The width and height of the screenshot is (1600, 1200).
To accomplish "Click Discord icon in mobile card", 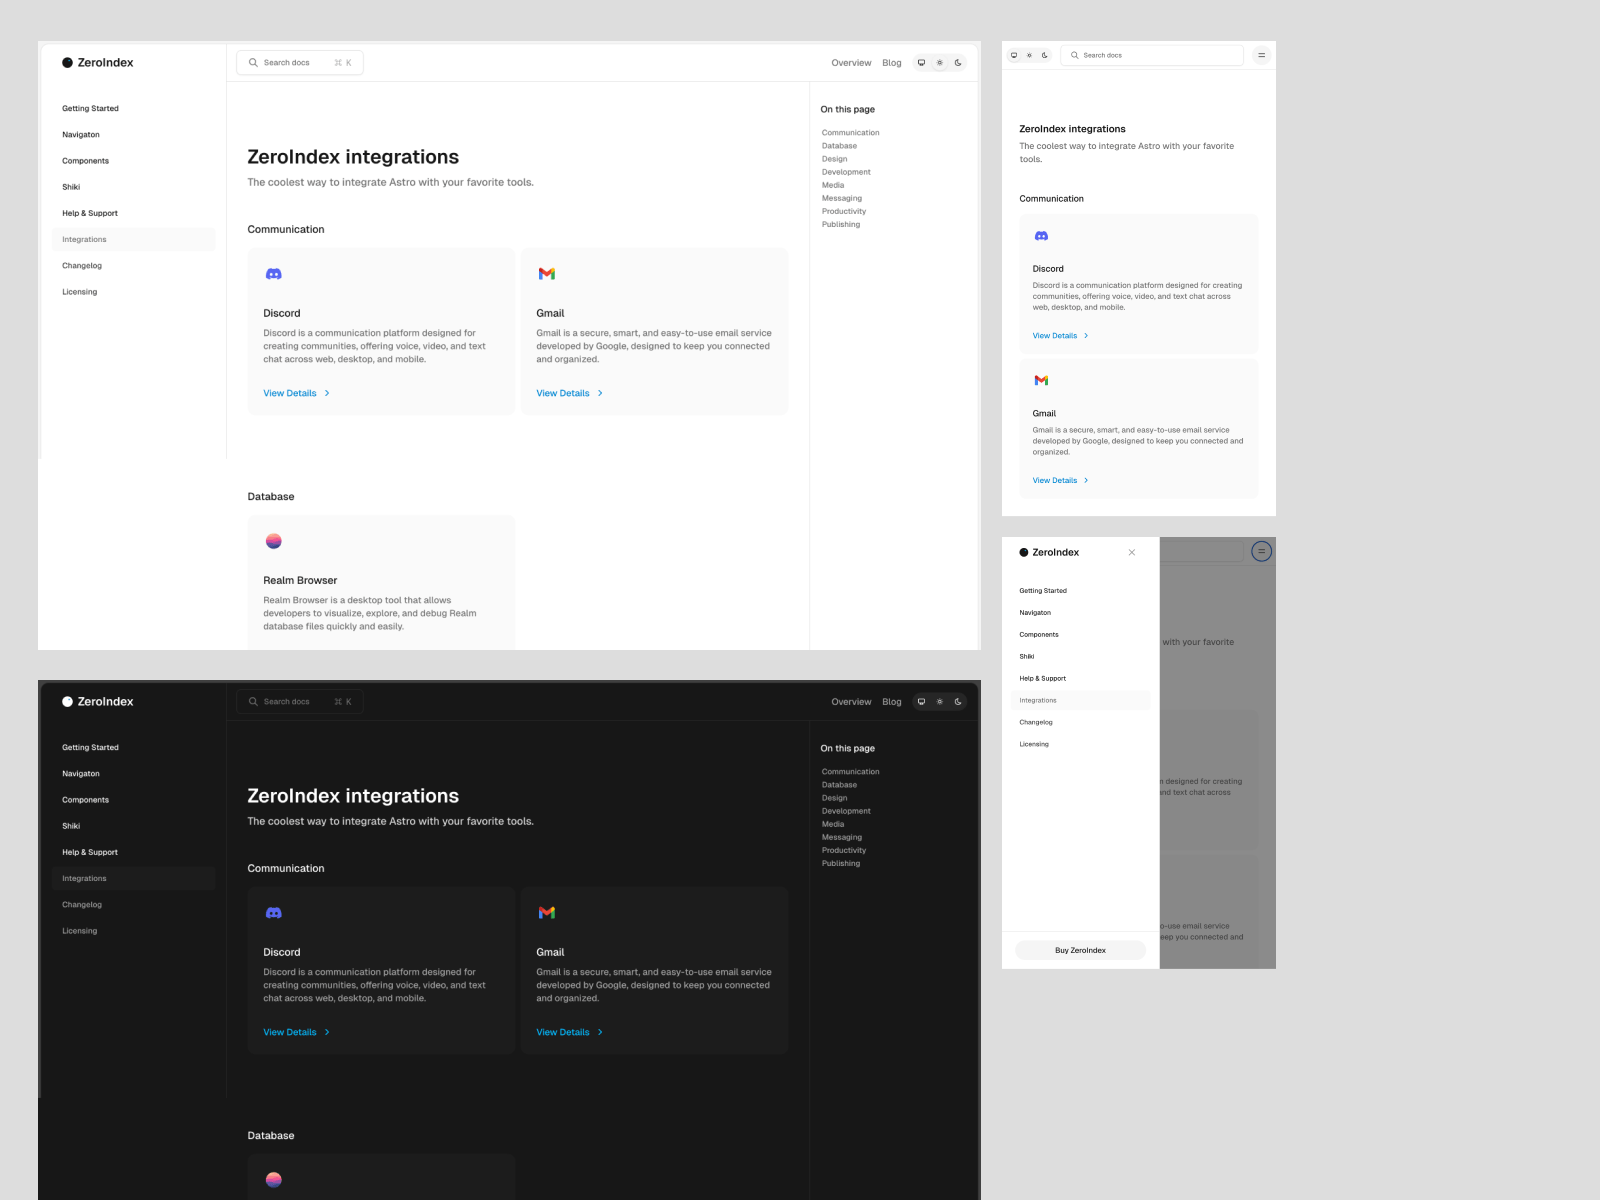I will [1041, 236].
